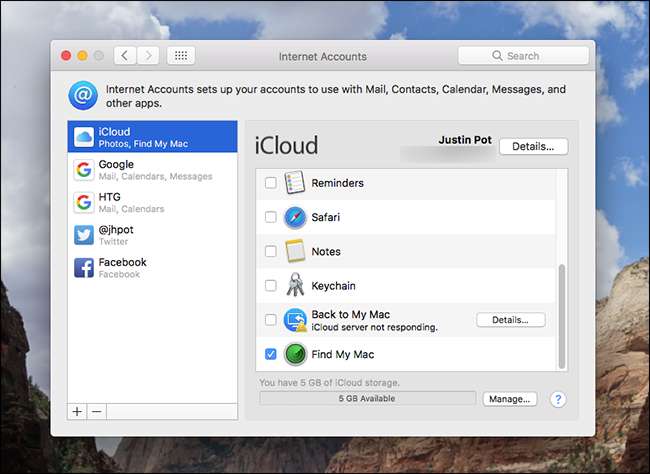Enable the Keychain checkbox
650x474 pixels.
tap(270, 285)
